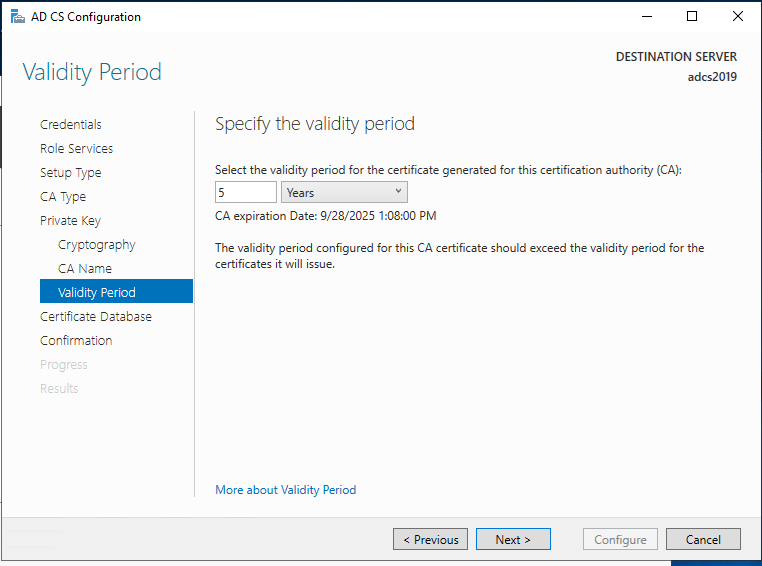Click the Previous button

coord(430,540)
